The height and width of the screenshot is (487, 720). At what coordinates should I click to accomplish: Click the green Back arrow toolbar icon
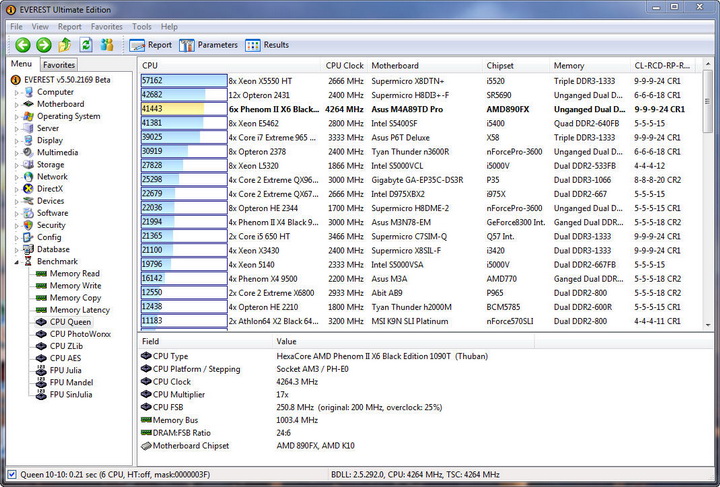(x=22, y=45)
